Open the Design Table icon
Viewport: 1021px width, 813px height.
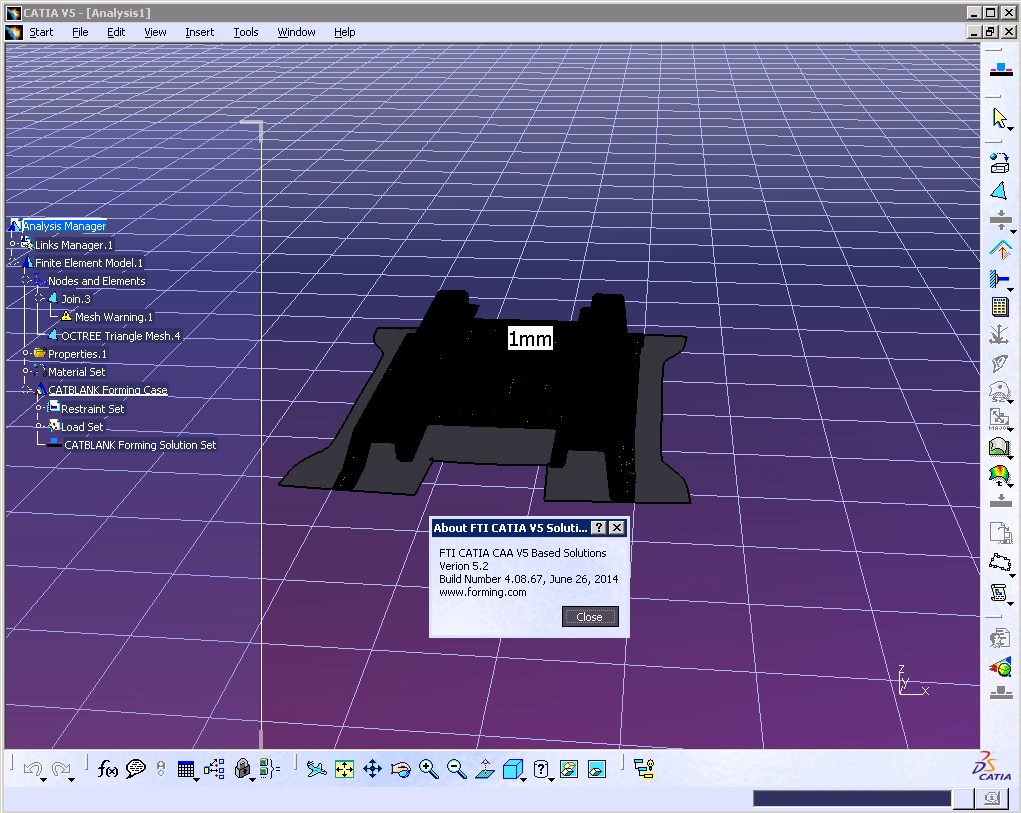pyautogui.click(x=186, y=770)
